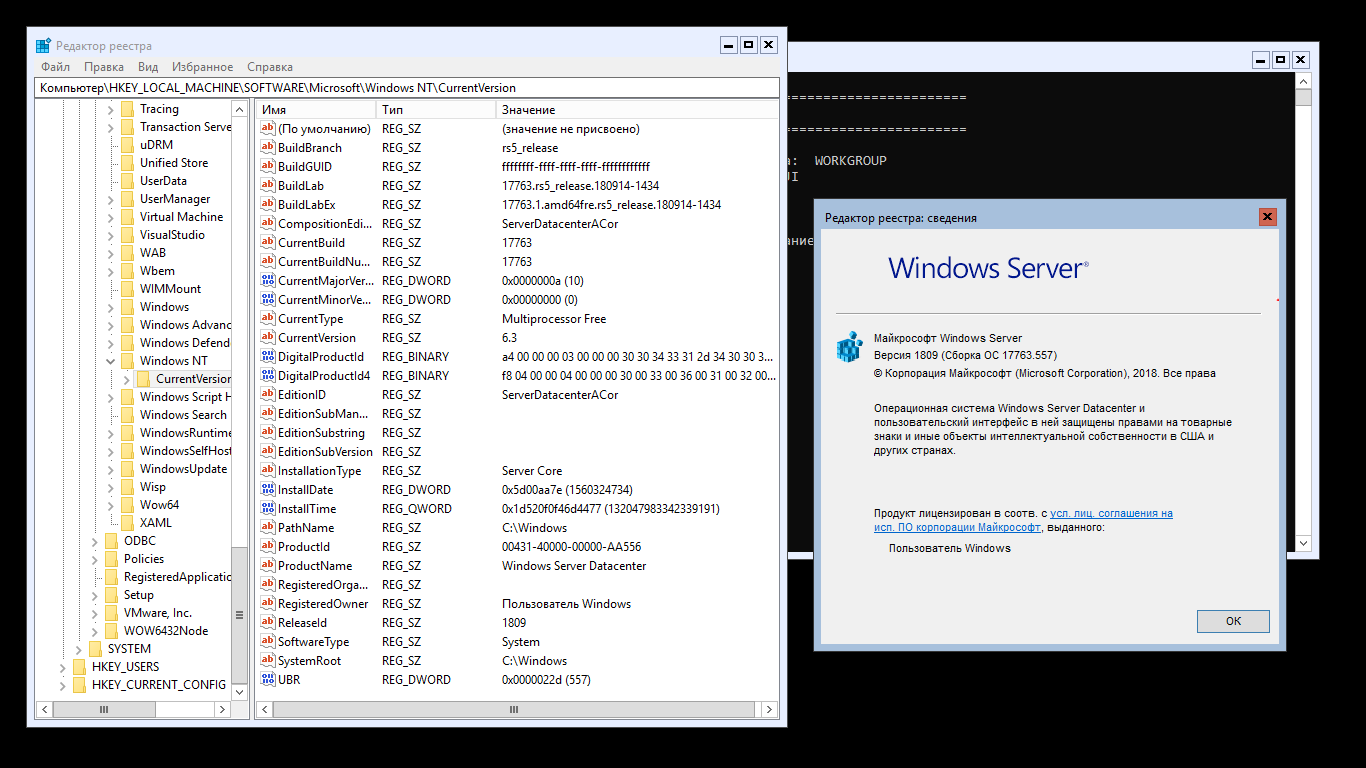Screen dimensions: 1366x768
Task: Maximize the background console window
Action: pos(1280,60)
